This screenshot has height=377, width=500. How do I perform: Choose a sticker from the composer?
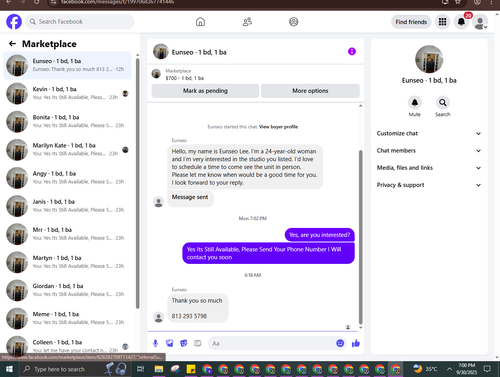(x=184, y=343)
